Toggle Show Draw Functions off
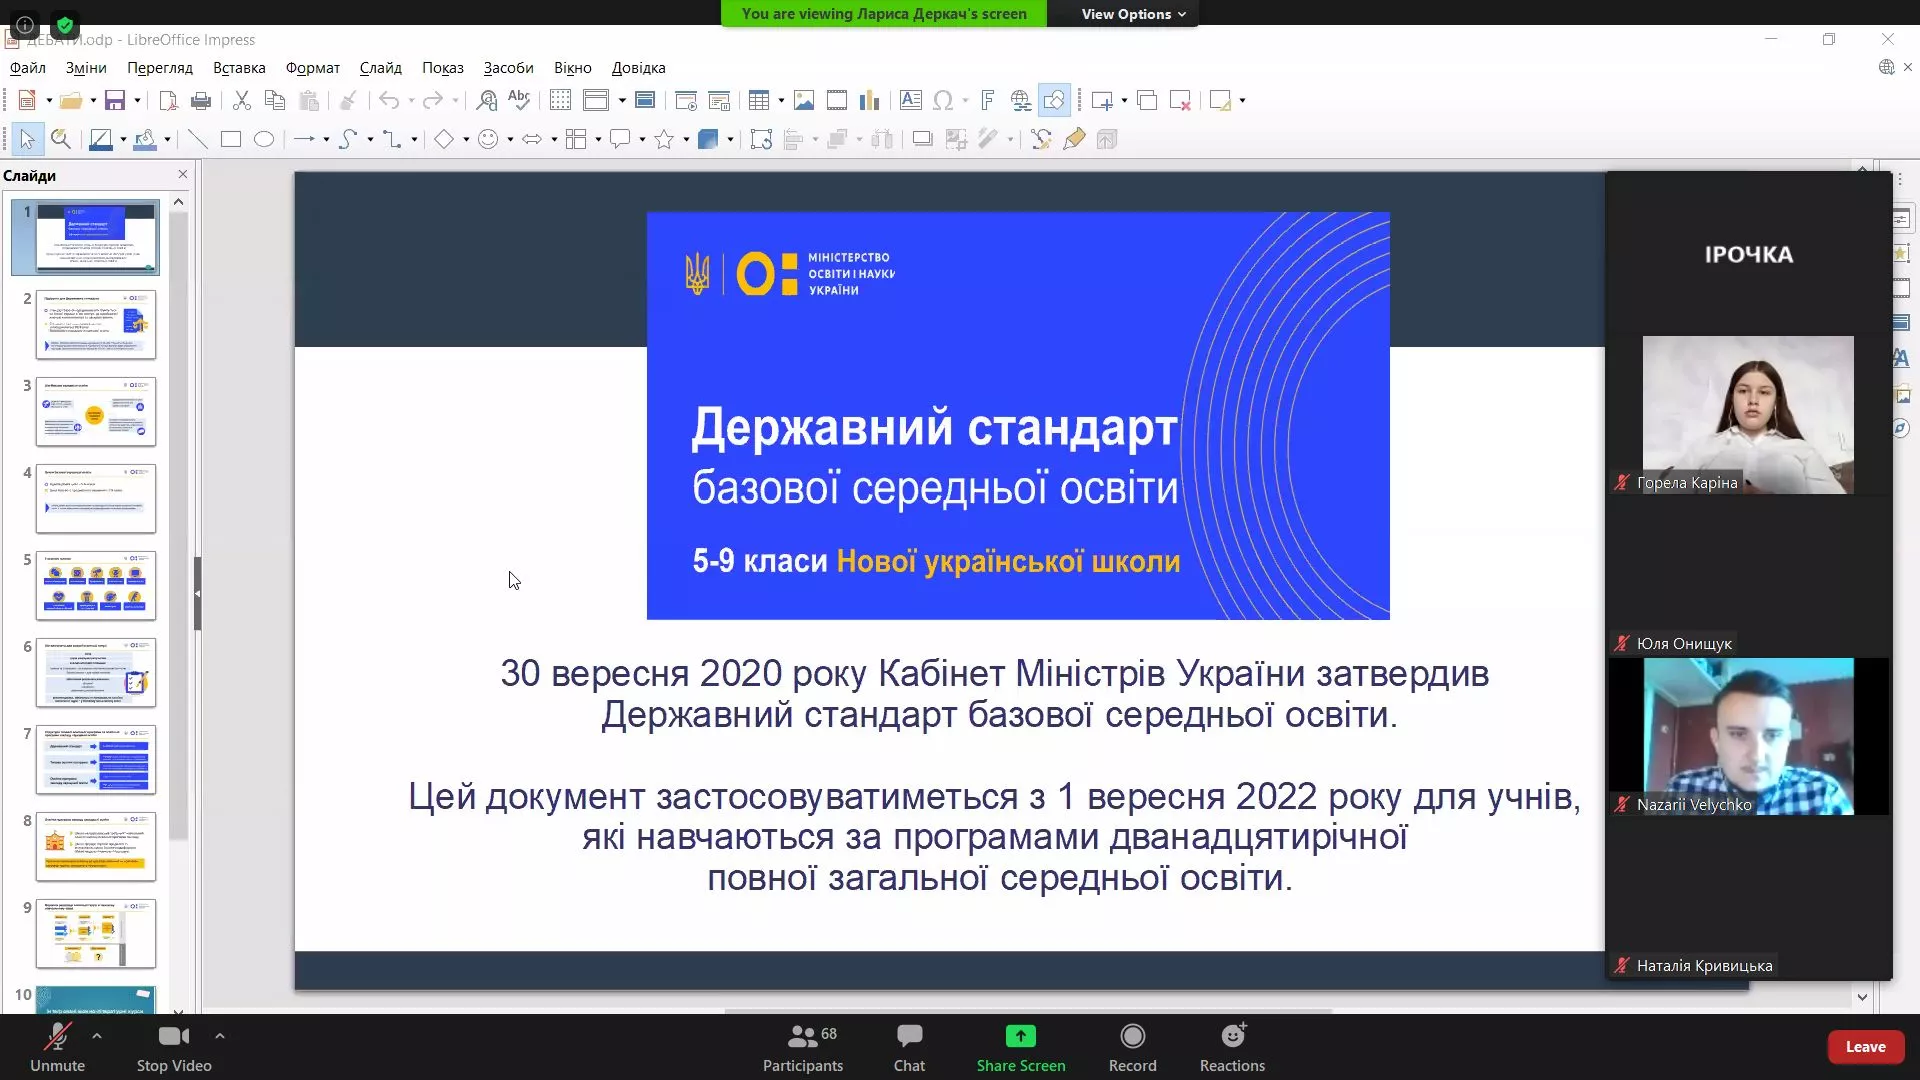1920x1080 pixels. coord(1053,100)
